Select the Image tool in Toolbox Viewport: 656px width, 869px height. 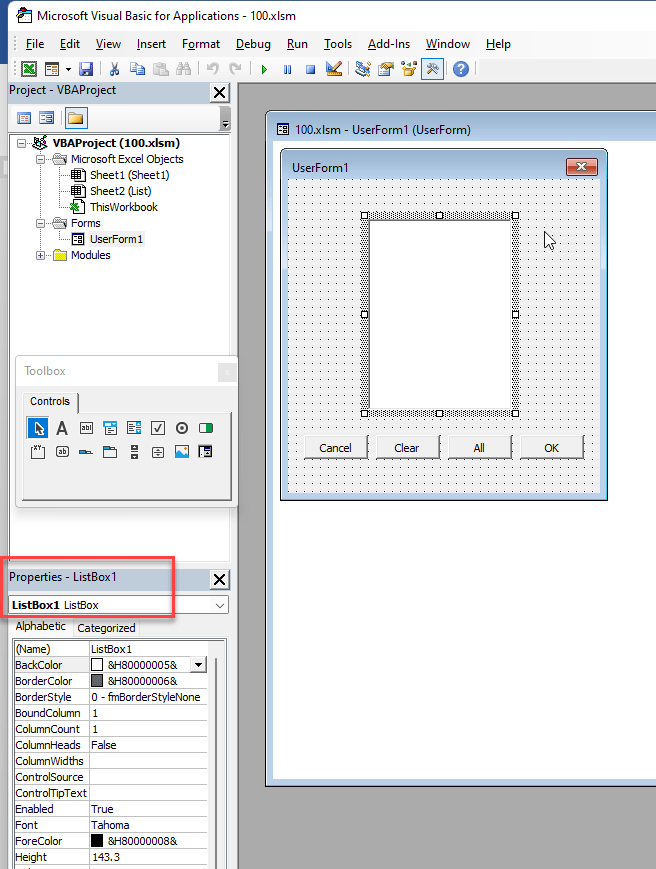point(182,452)
